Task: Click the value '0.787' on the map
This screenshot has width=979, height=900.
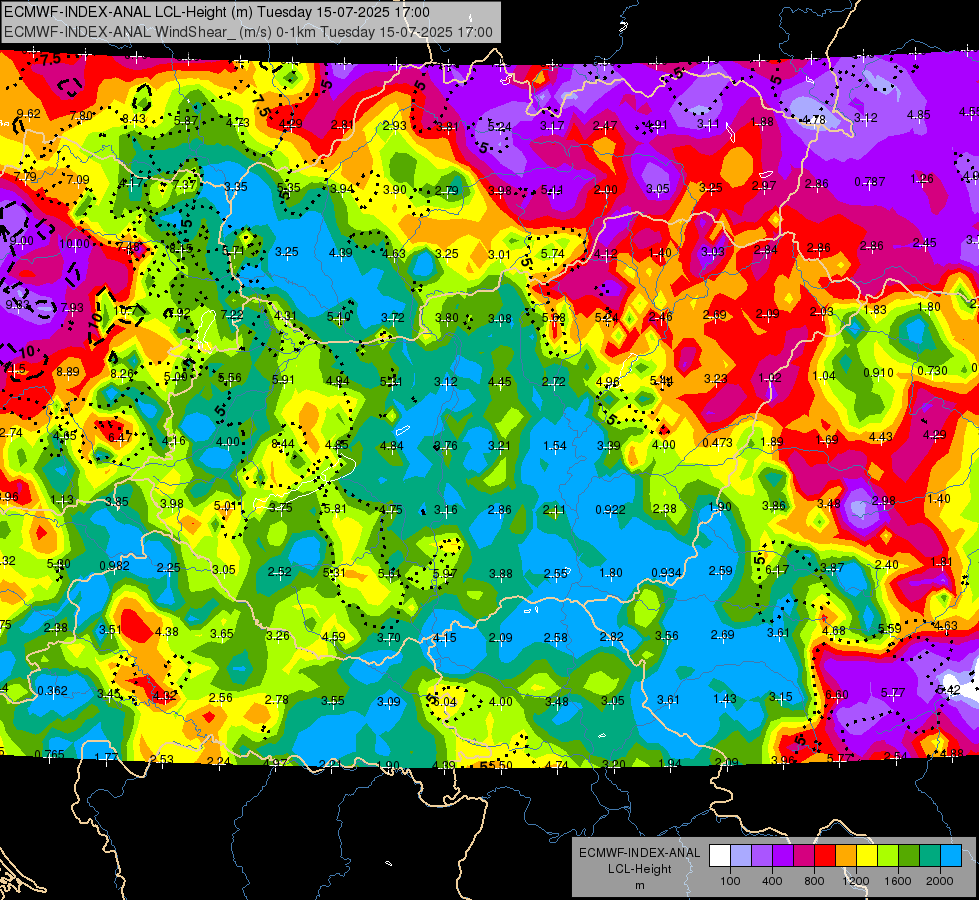Action: pyautogui.click(x=870, y=182)
